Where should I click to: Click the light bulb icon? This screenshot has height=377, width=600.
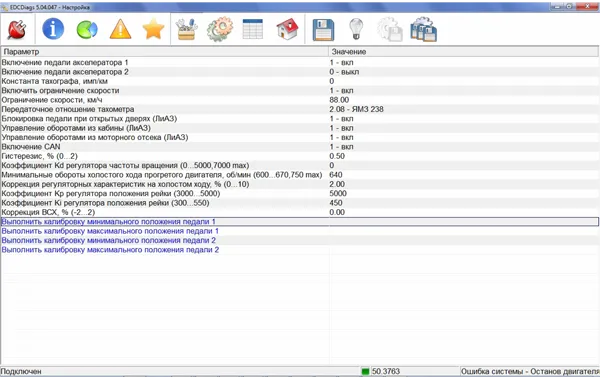coord(356,29)
